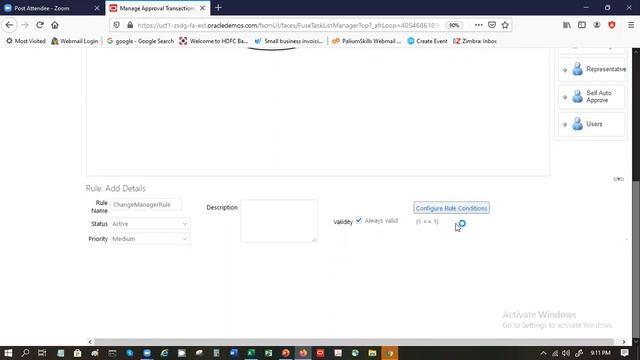640x360 pixels.
Task: Open Welcome to HDFC Bank bookmark
Action: click(x=213, y=41)
